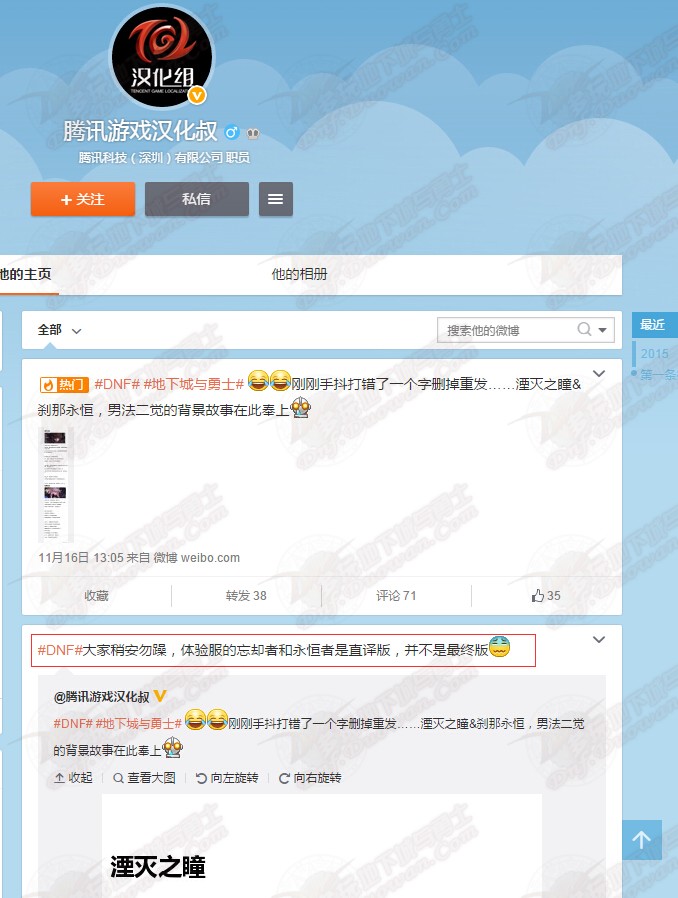Expand first post's chevron menu
The image size is (678, 898).
point(599,373)
